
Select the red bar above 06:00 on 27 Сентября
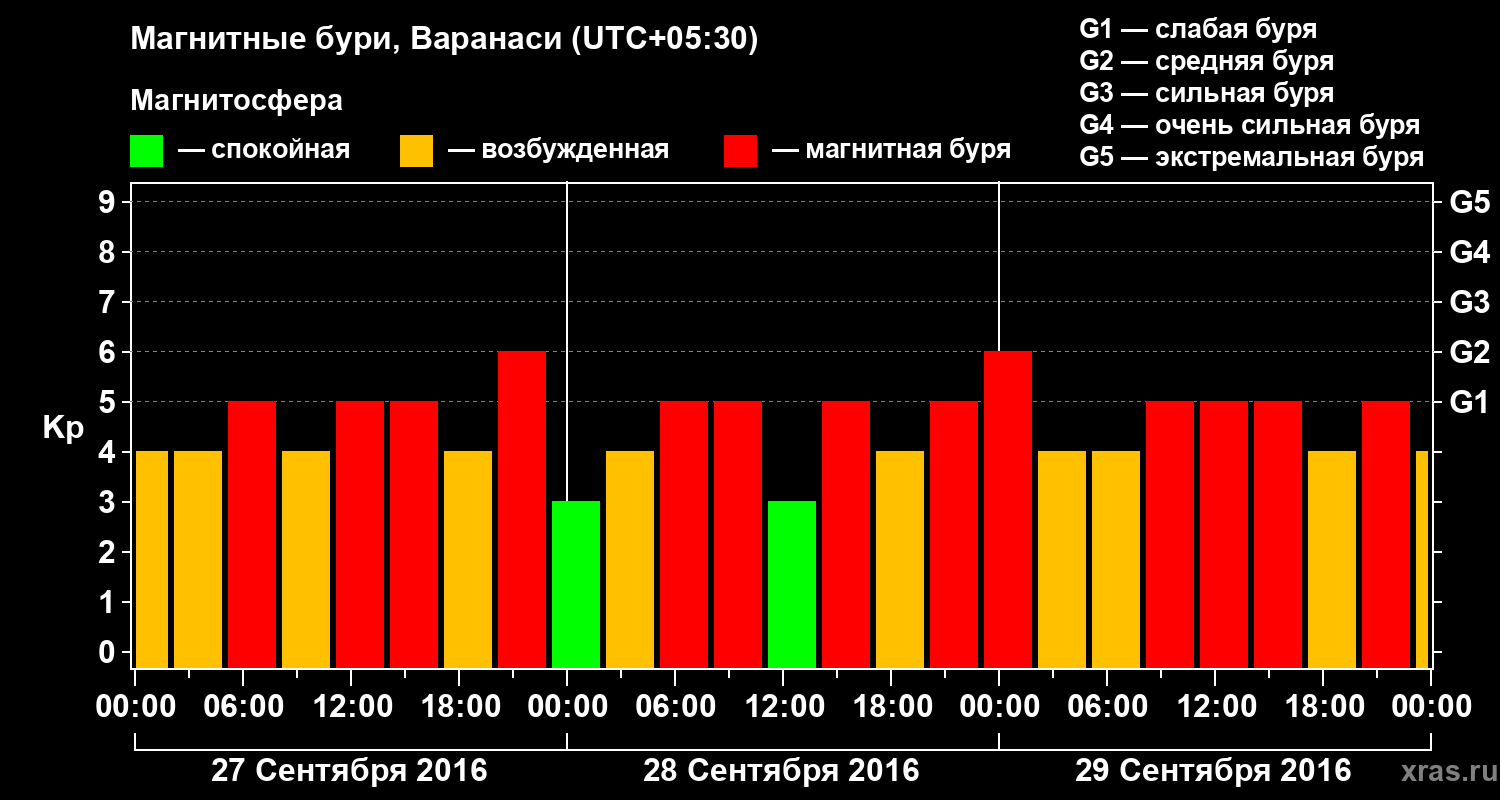[252, 535]
